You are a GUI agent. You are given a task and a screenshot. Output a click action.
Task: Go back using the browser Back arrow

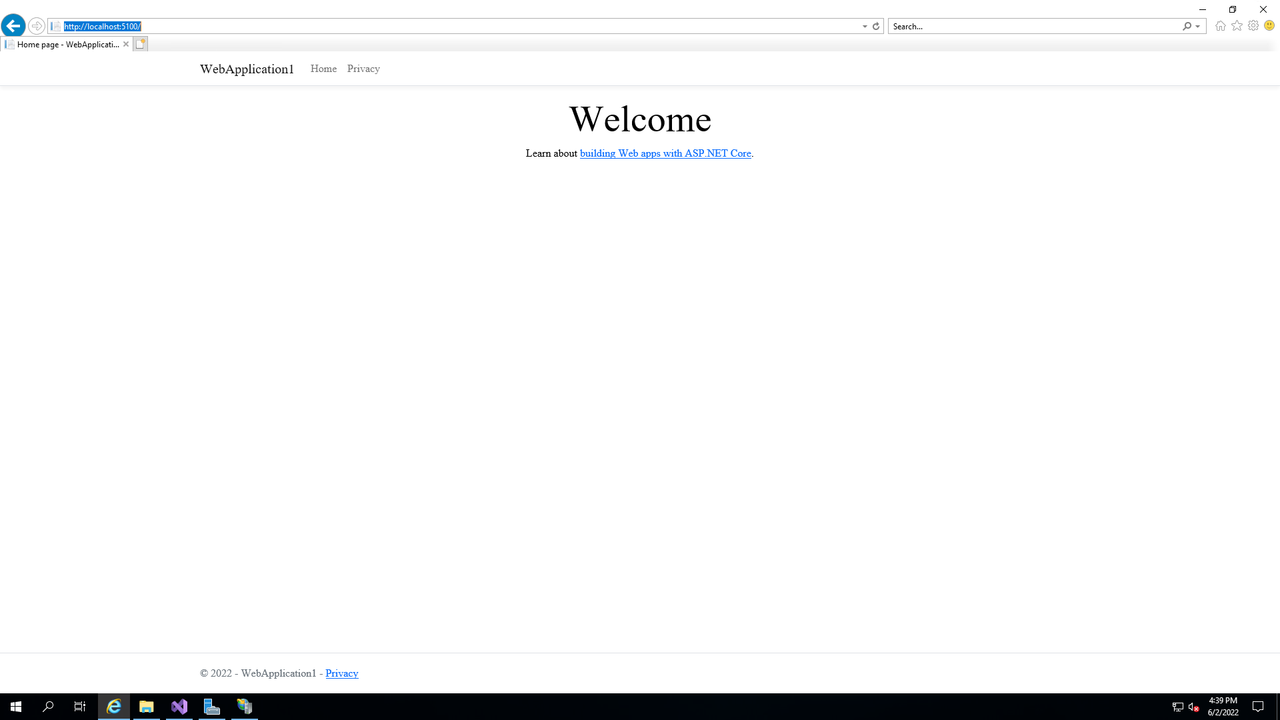click(x=13, y=26)
